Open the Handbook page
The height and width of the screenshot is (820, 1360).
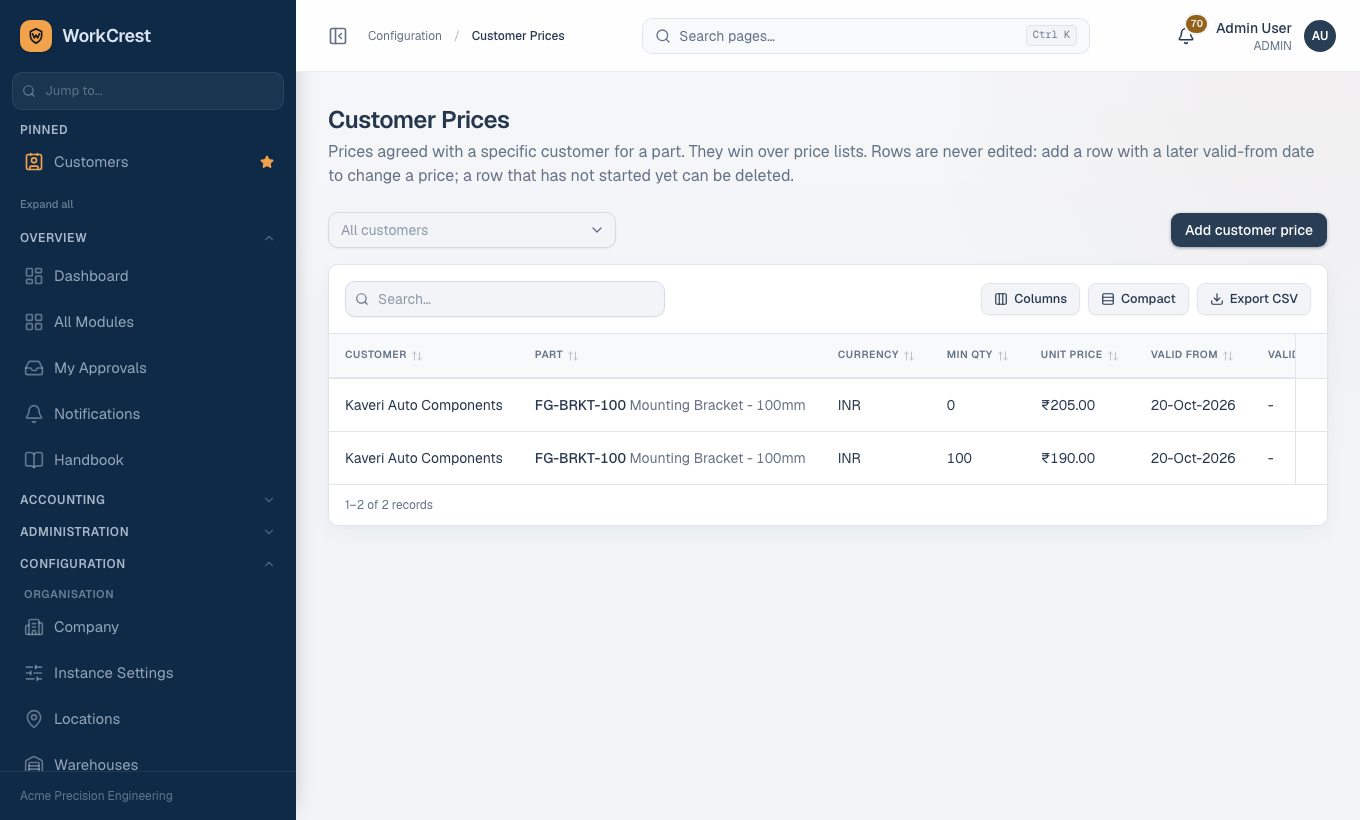coord(148,460)
